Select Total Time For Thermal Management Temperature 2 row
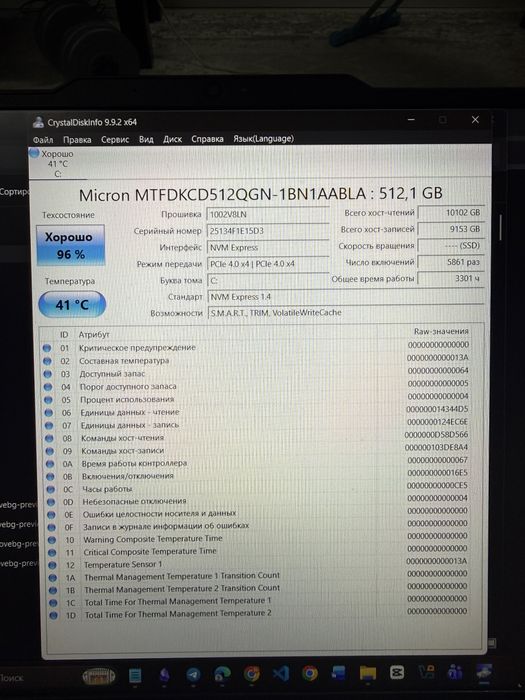The height and width of the screenshot is (700, 525). 257,614
